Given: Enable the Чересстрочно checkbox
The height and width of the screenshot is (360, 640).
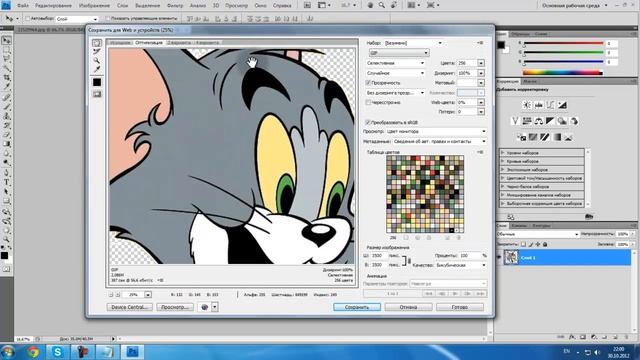Looking at the screenshot, I should point(368,102).
